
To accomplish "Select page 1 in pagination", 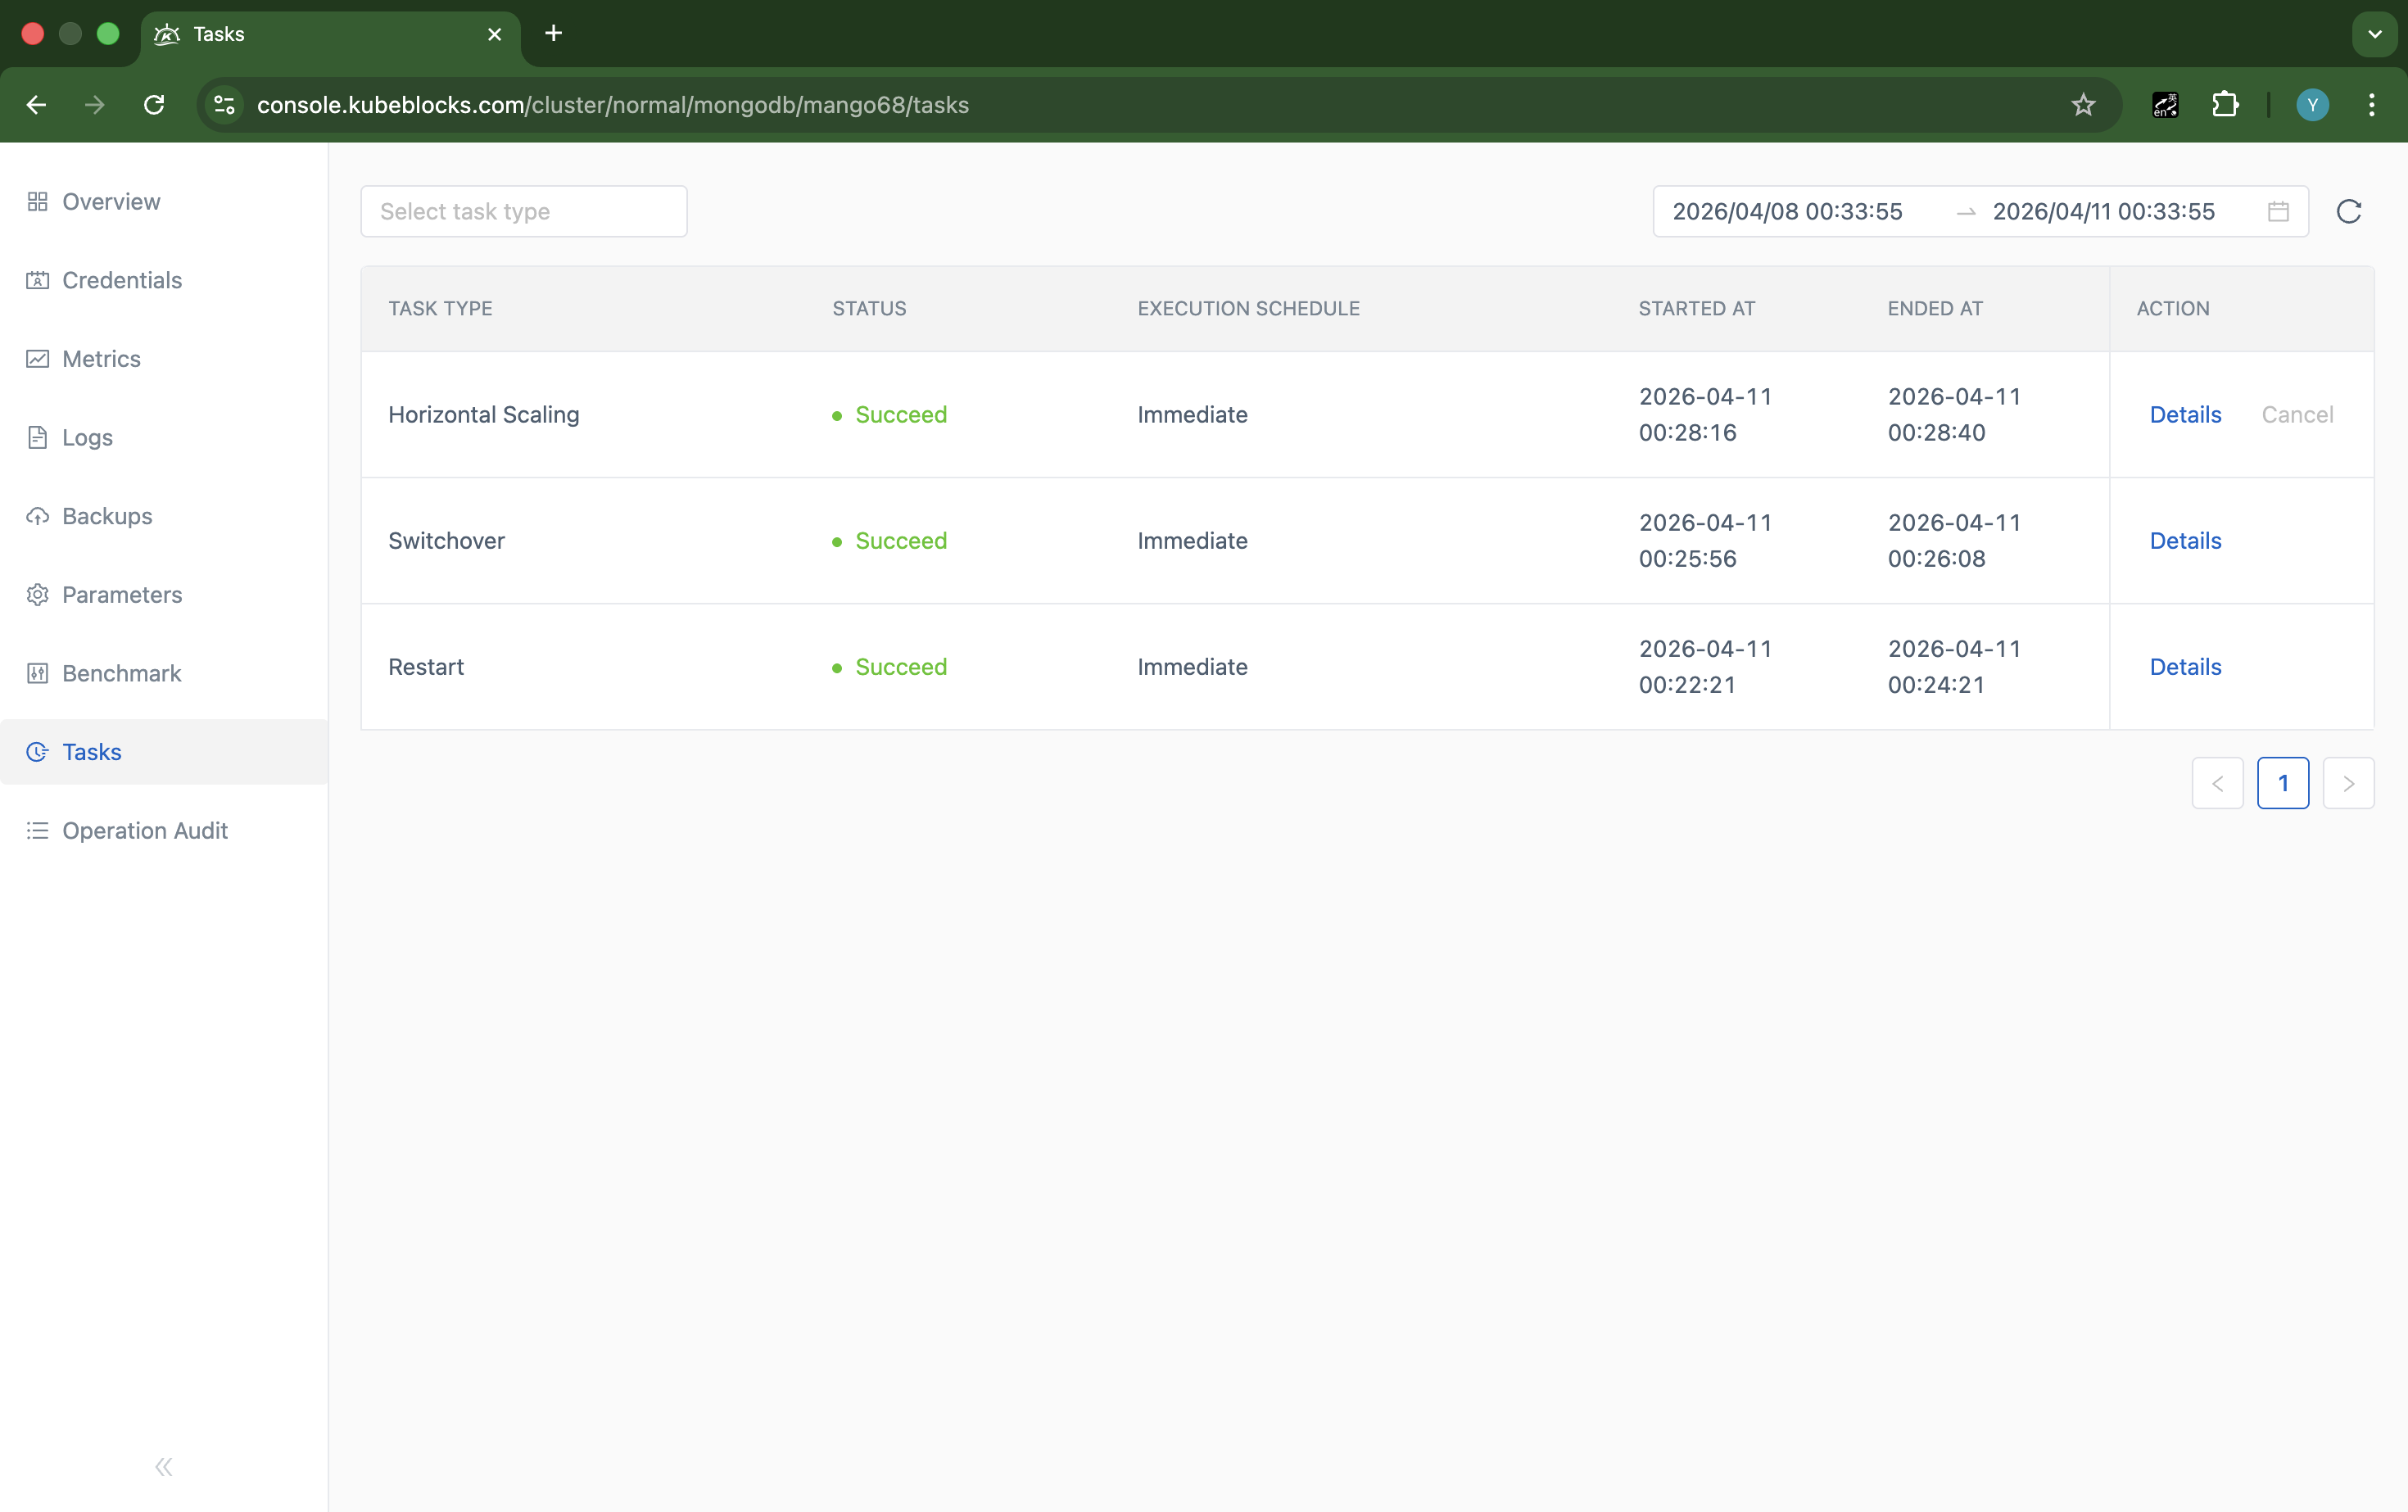I will [x=2284, y=783].
